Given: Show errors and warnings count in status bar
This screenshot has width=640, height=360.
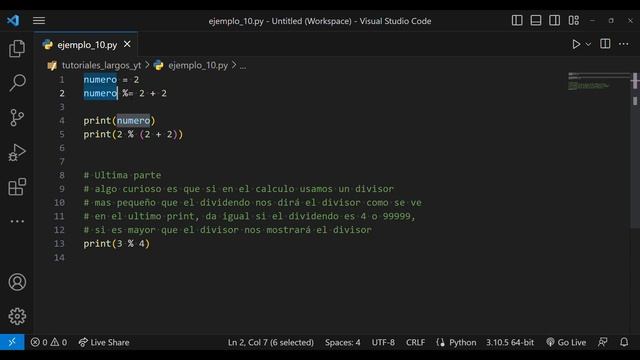Looking at the screenshot, I should point(49,342).
